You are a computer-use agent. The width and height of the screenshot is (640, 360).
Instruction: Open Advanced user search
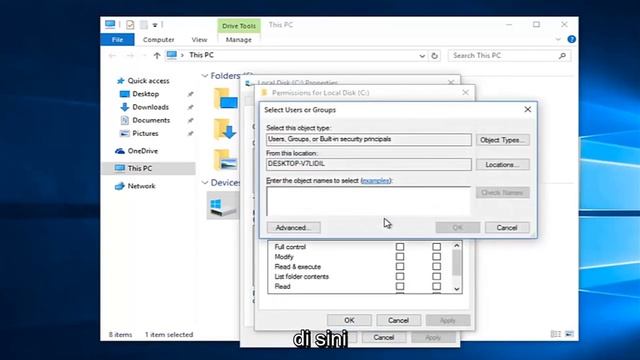[x=293, y=228]
